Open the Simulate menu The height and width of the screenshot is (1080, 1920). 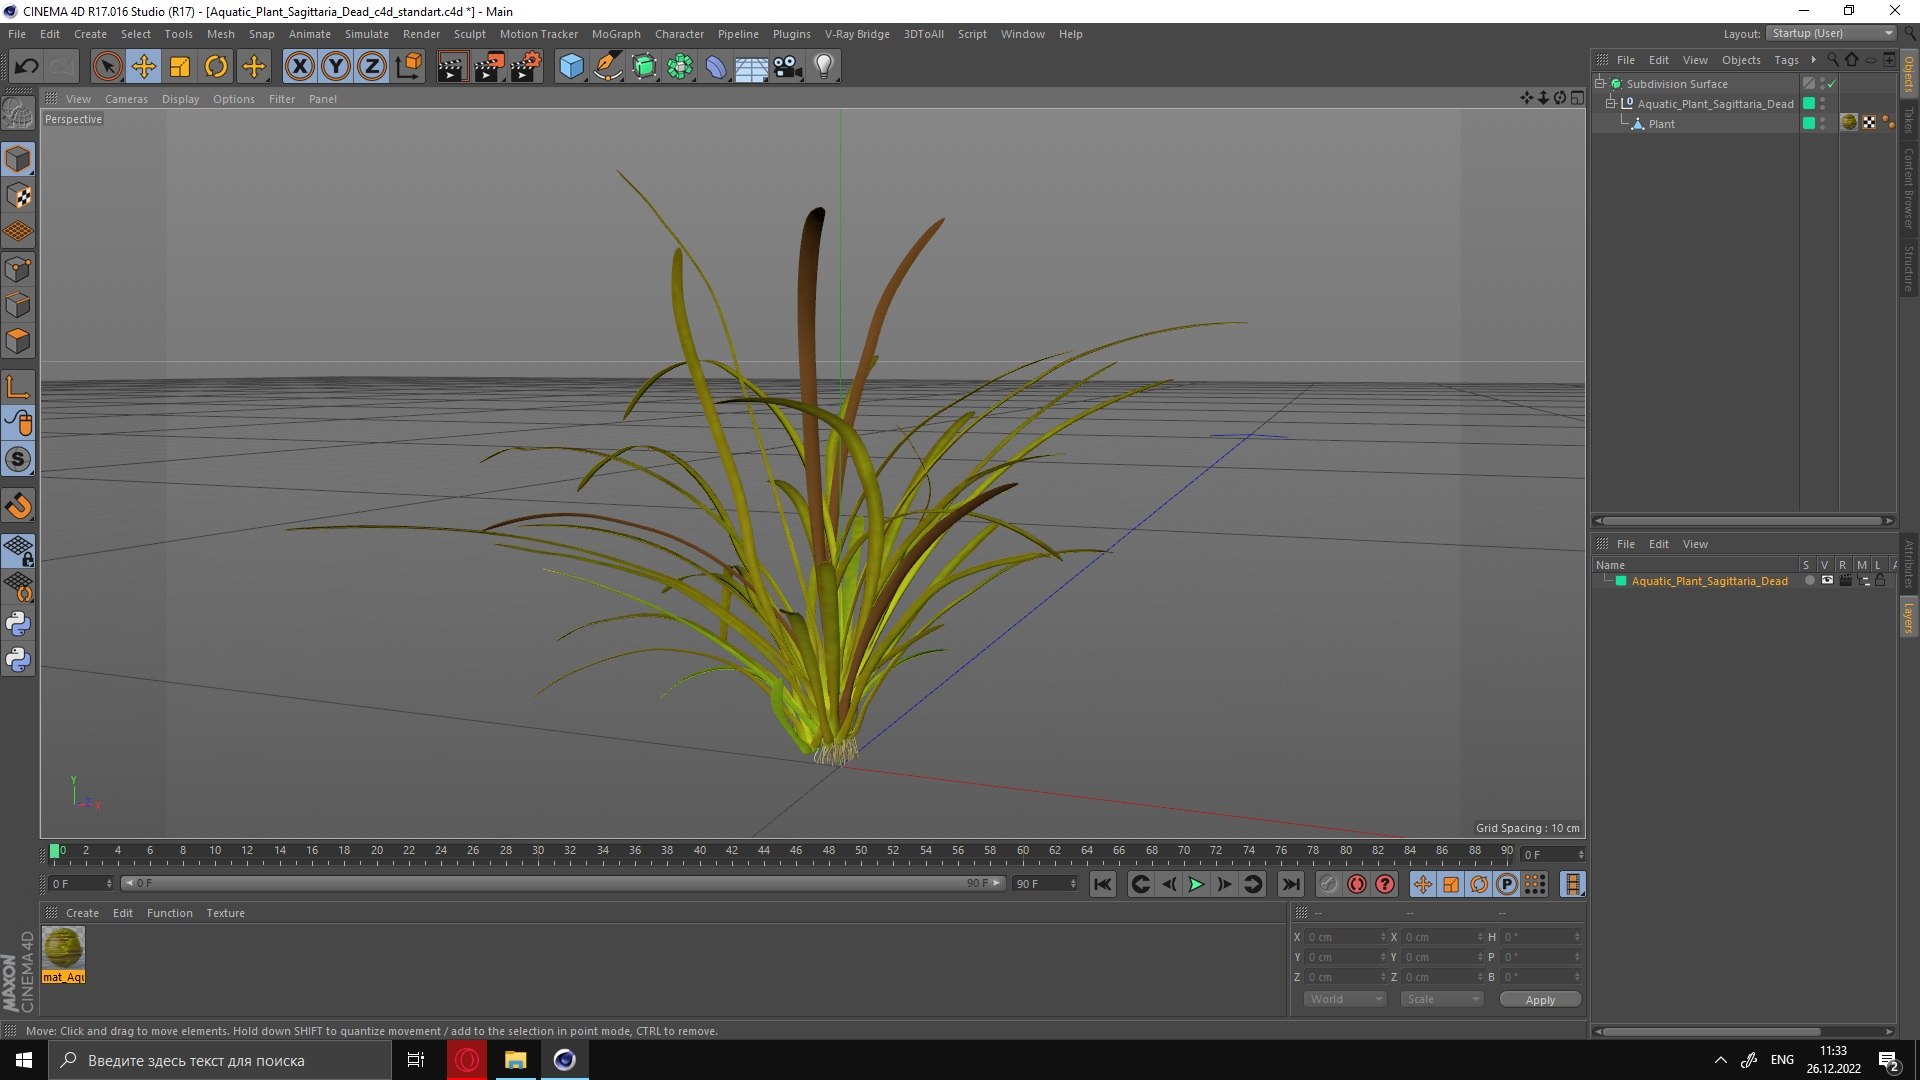[x=366, y=34]
